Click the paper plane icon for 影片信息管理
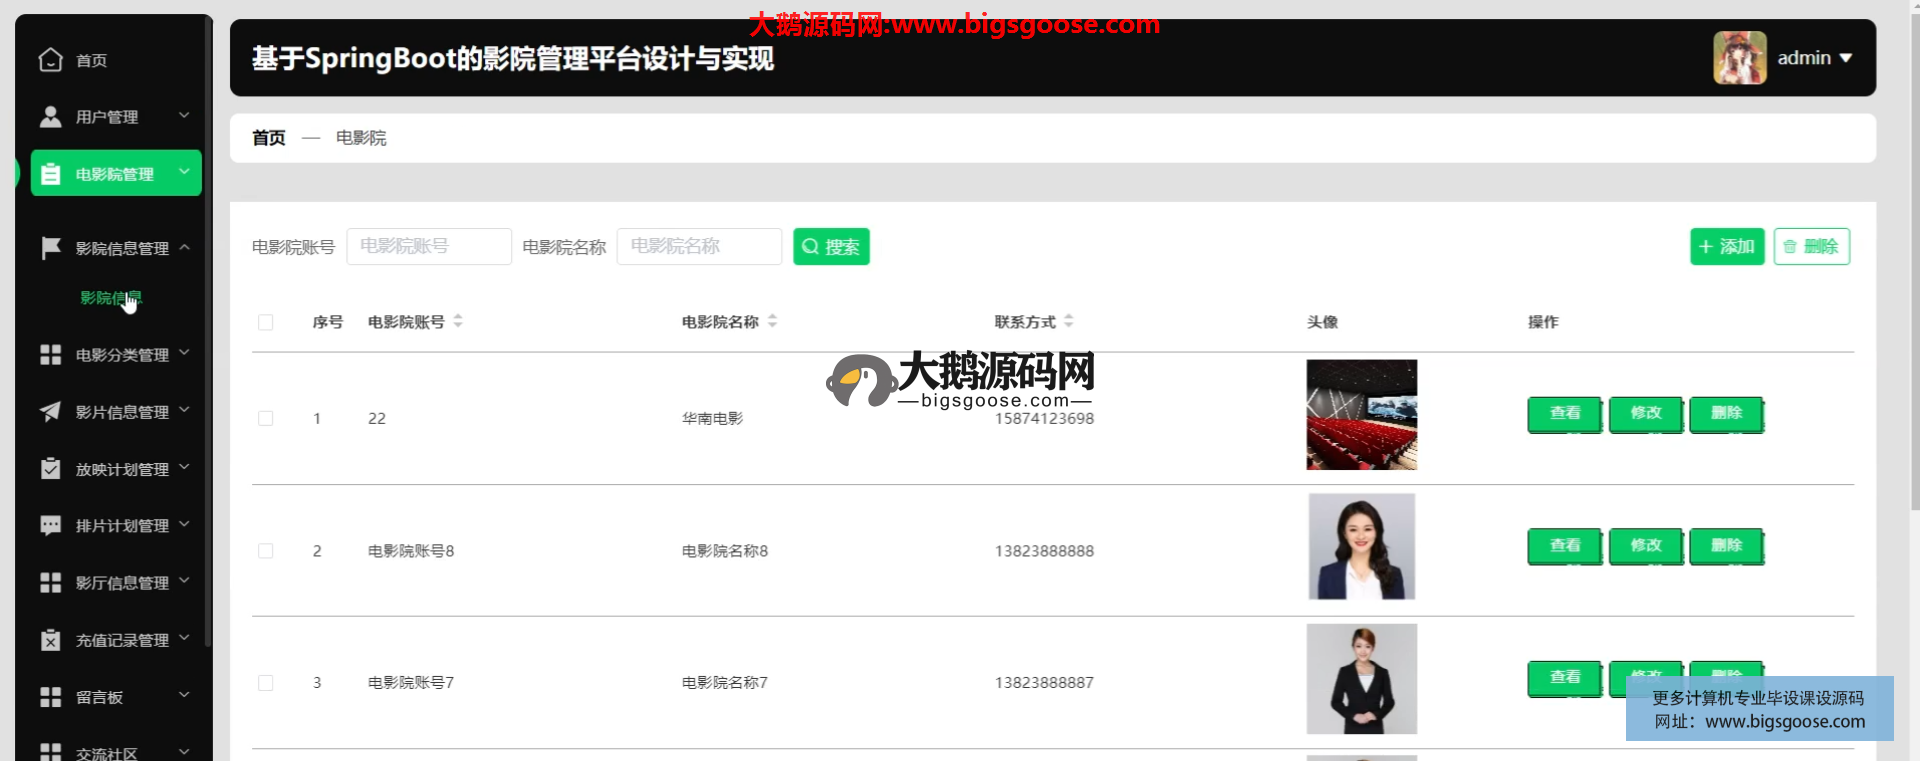The height and width of the screenshot is (761, 1920). tap(50, 412)
